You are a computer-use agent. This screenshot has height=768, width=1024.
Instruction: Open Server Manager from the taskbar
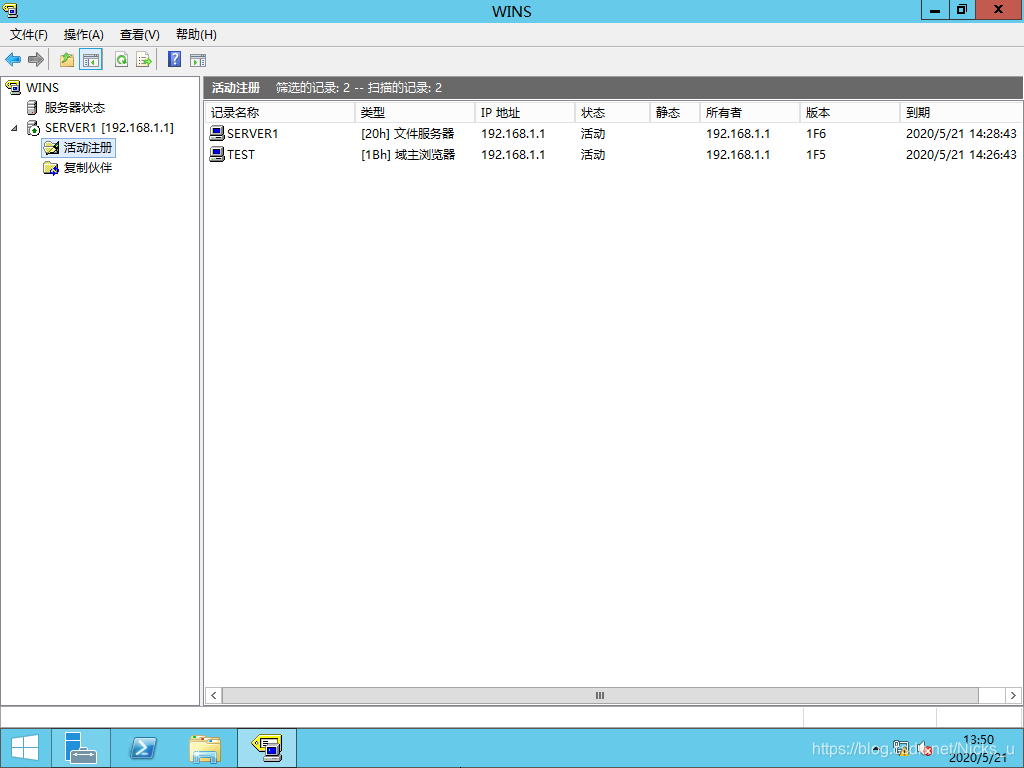point(81,748)
